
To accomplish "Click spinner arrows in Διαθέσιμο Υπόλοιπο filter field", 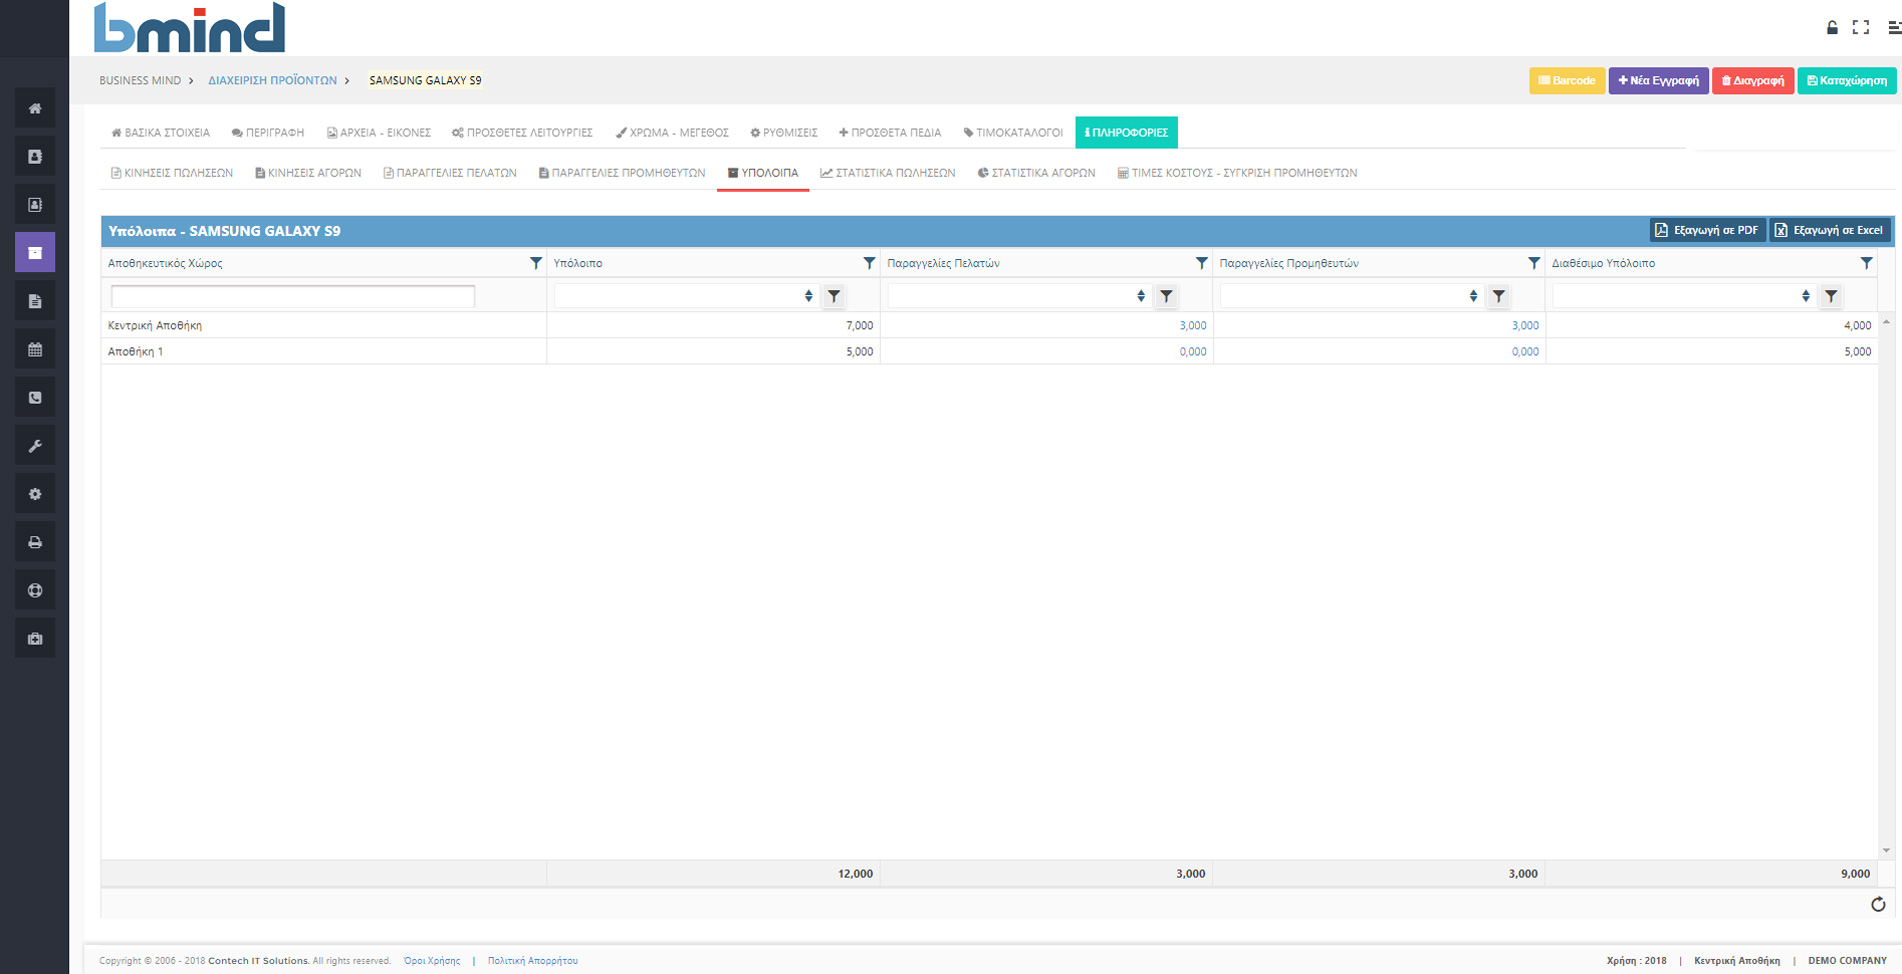I will [1806, 296].
